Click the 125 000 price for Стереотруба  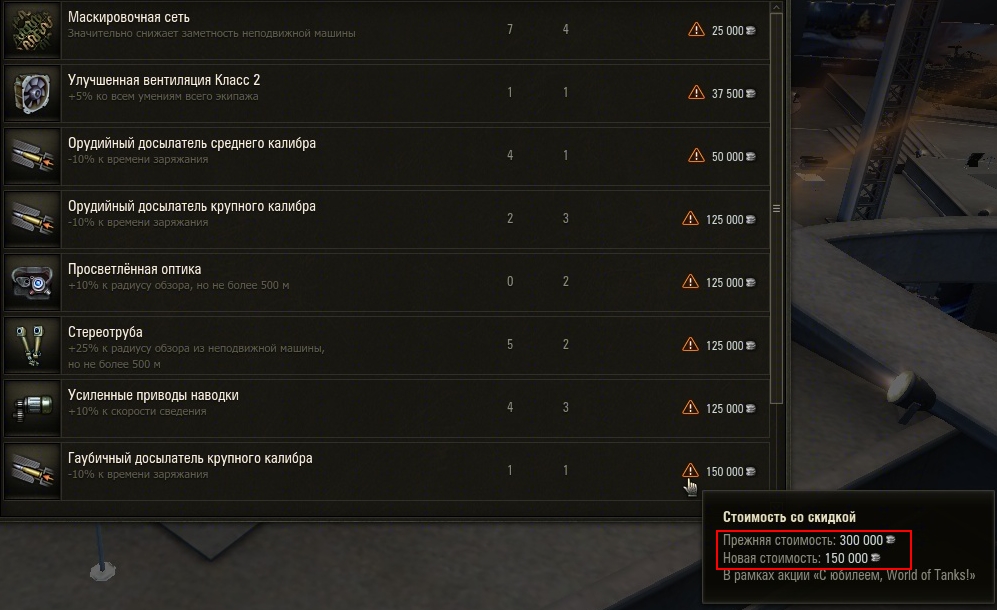coord(724,345)
